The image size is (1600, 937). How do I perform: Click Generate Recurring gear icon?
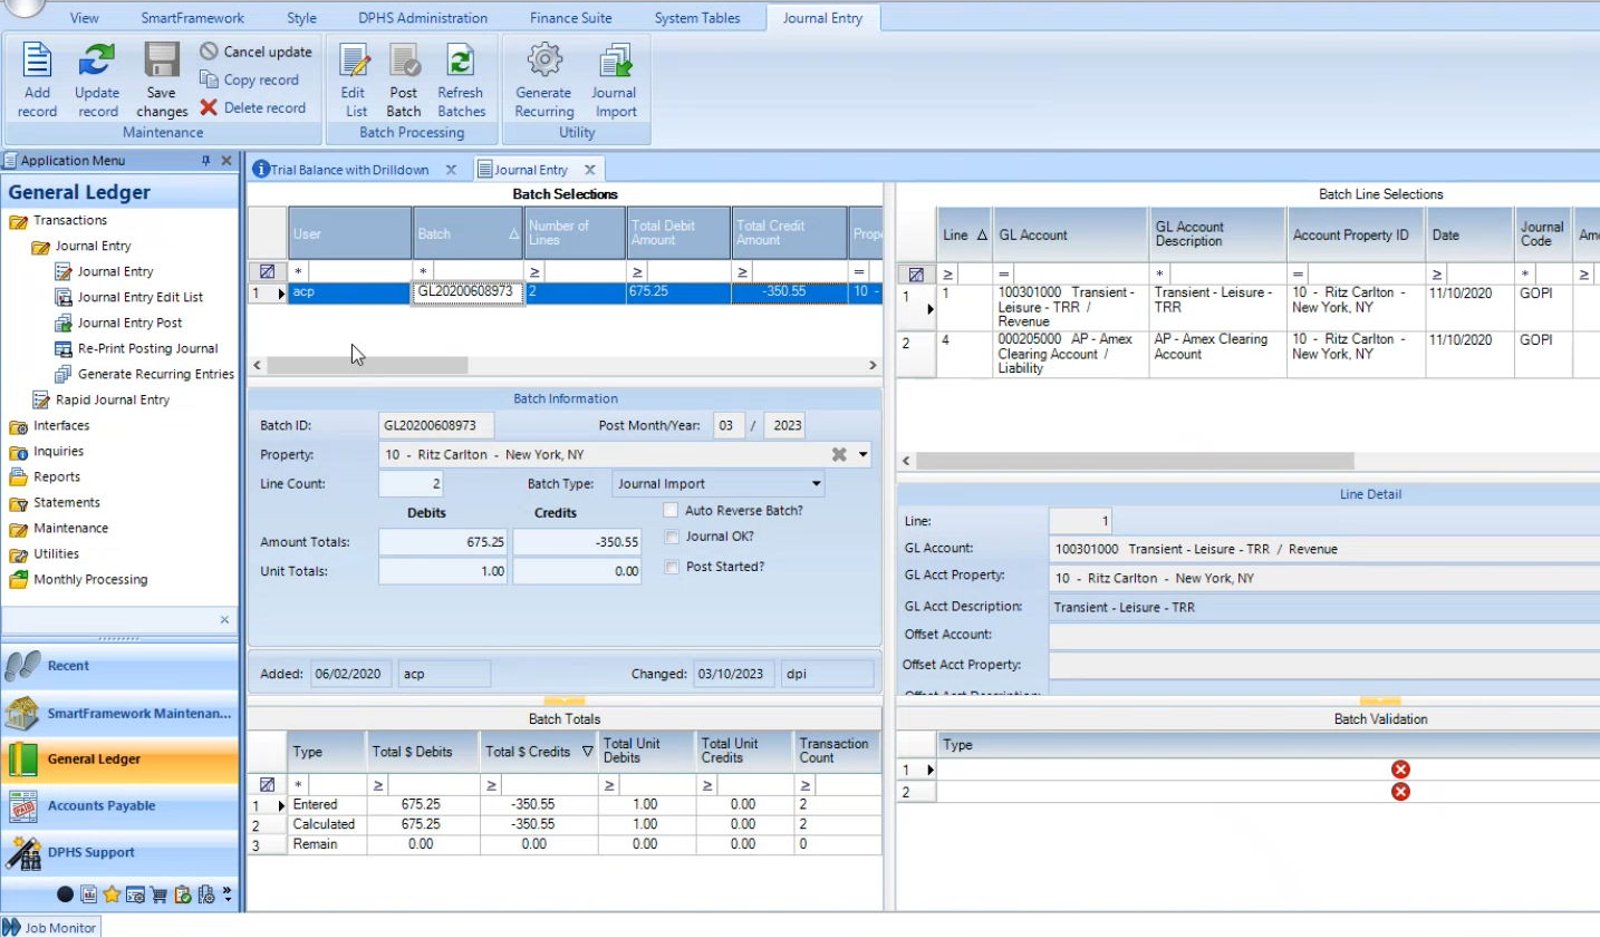[544, 60]
